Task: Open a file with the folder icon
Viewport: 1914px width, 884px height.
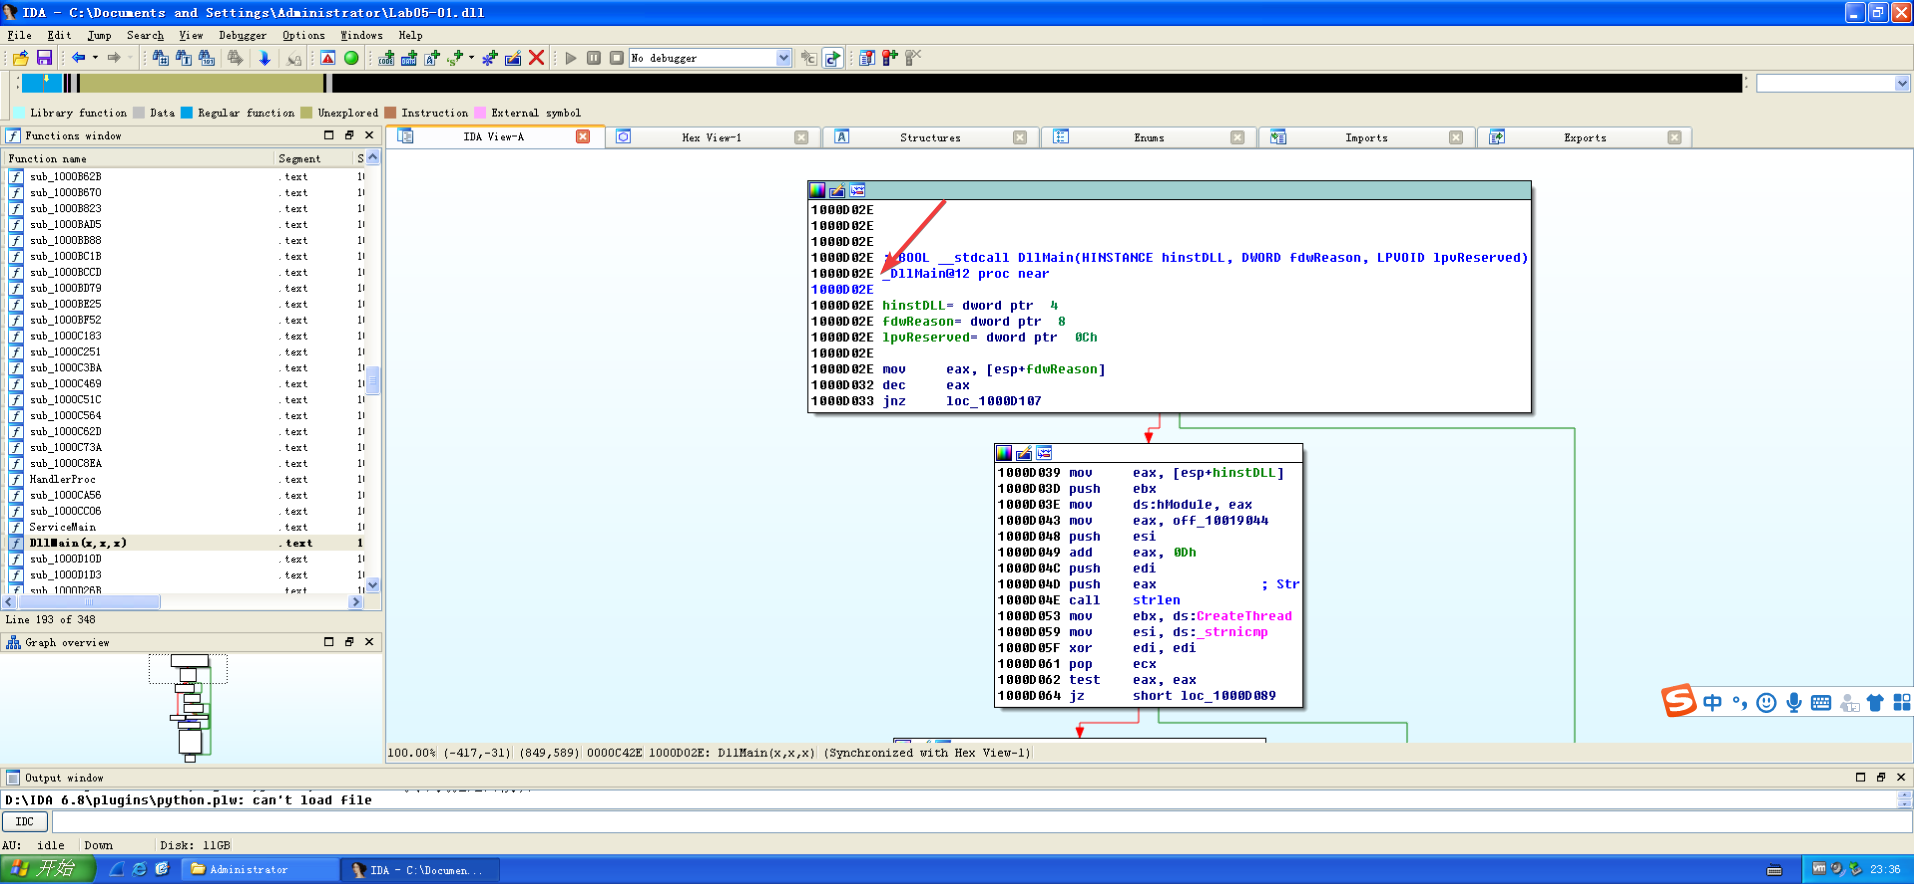Action: 21,58
